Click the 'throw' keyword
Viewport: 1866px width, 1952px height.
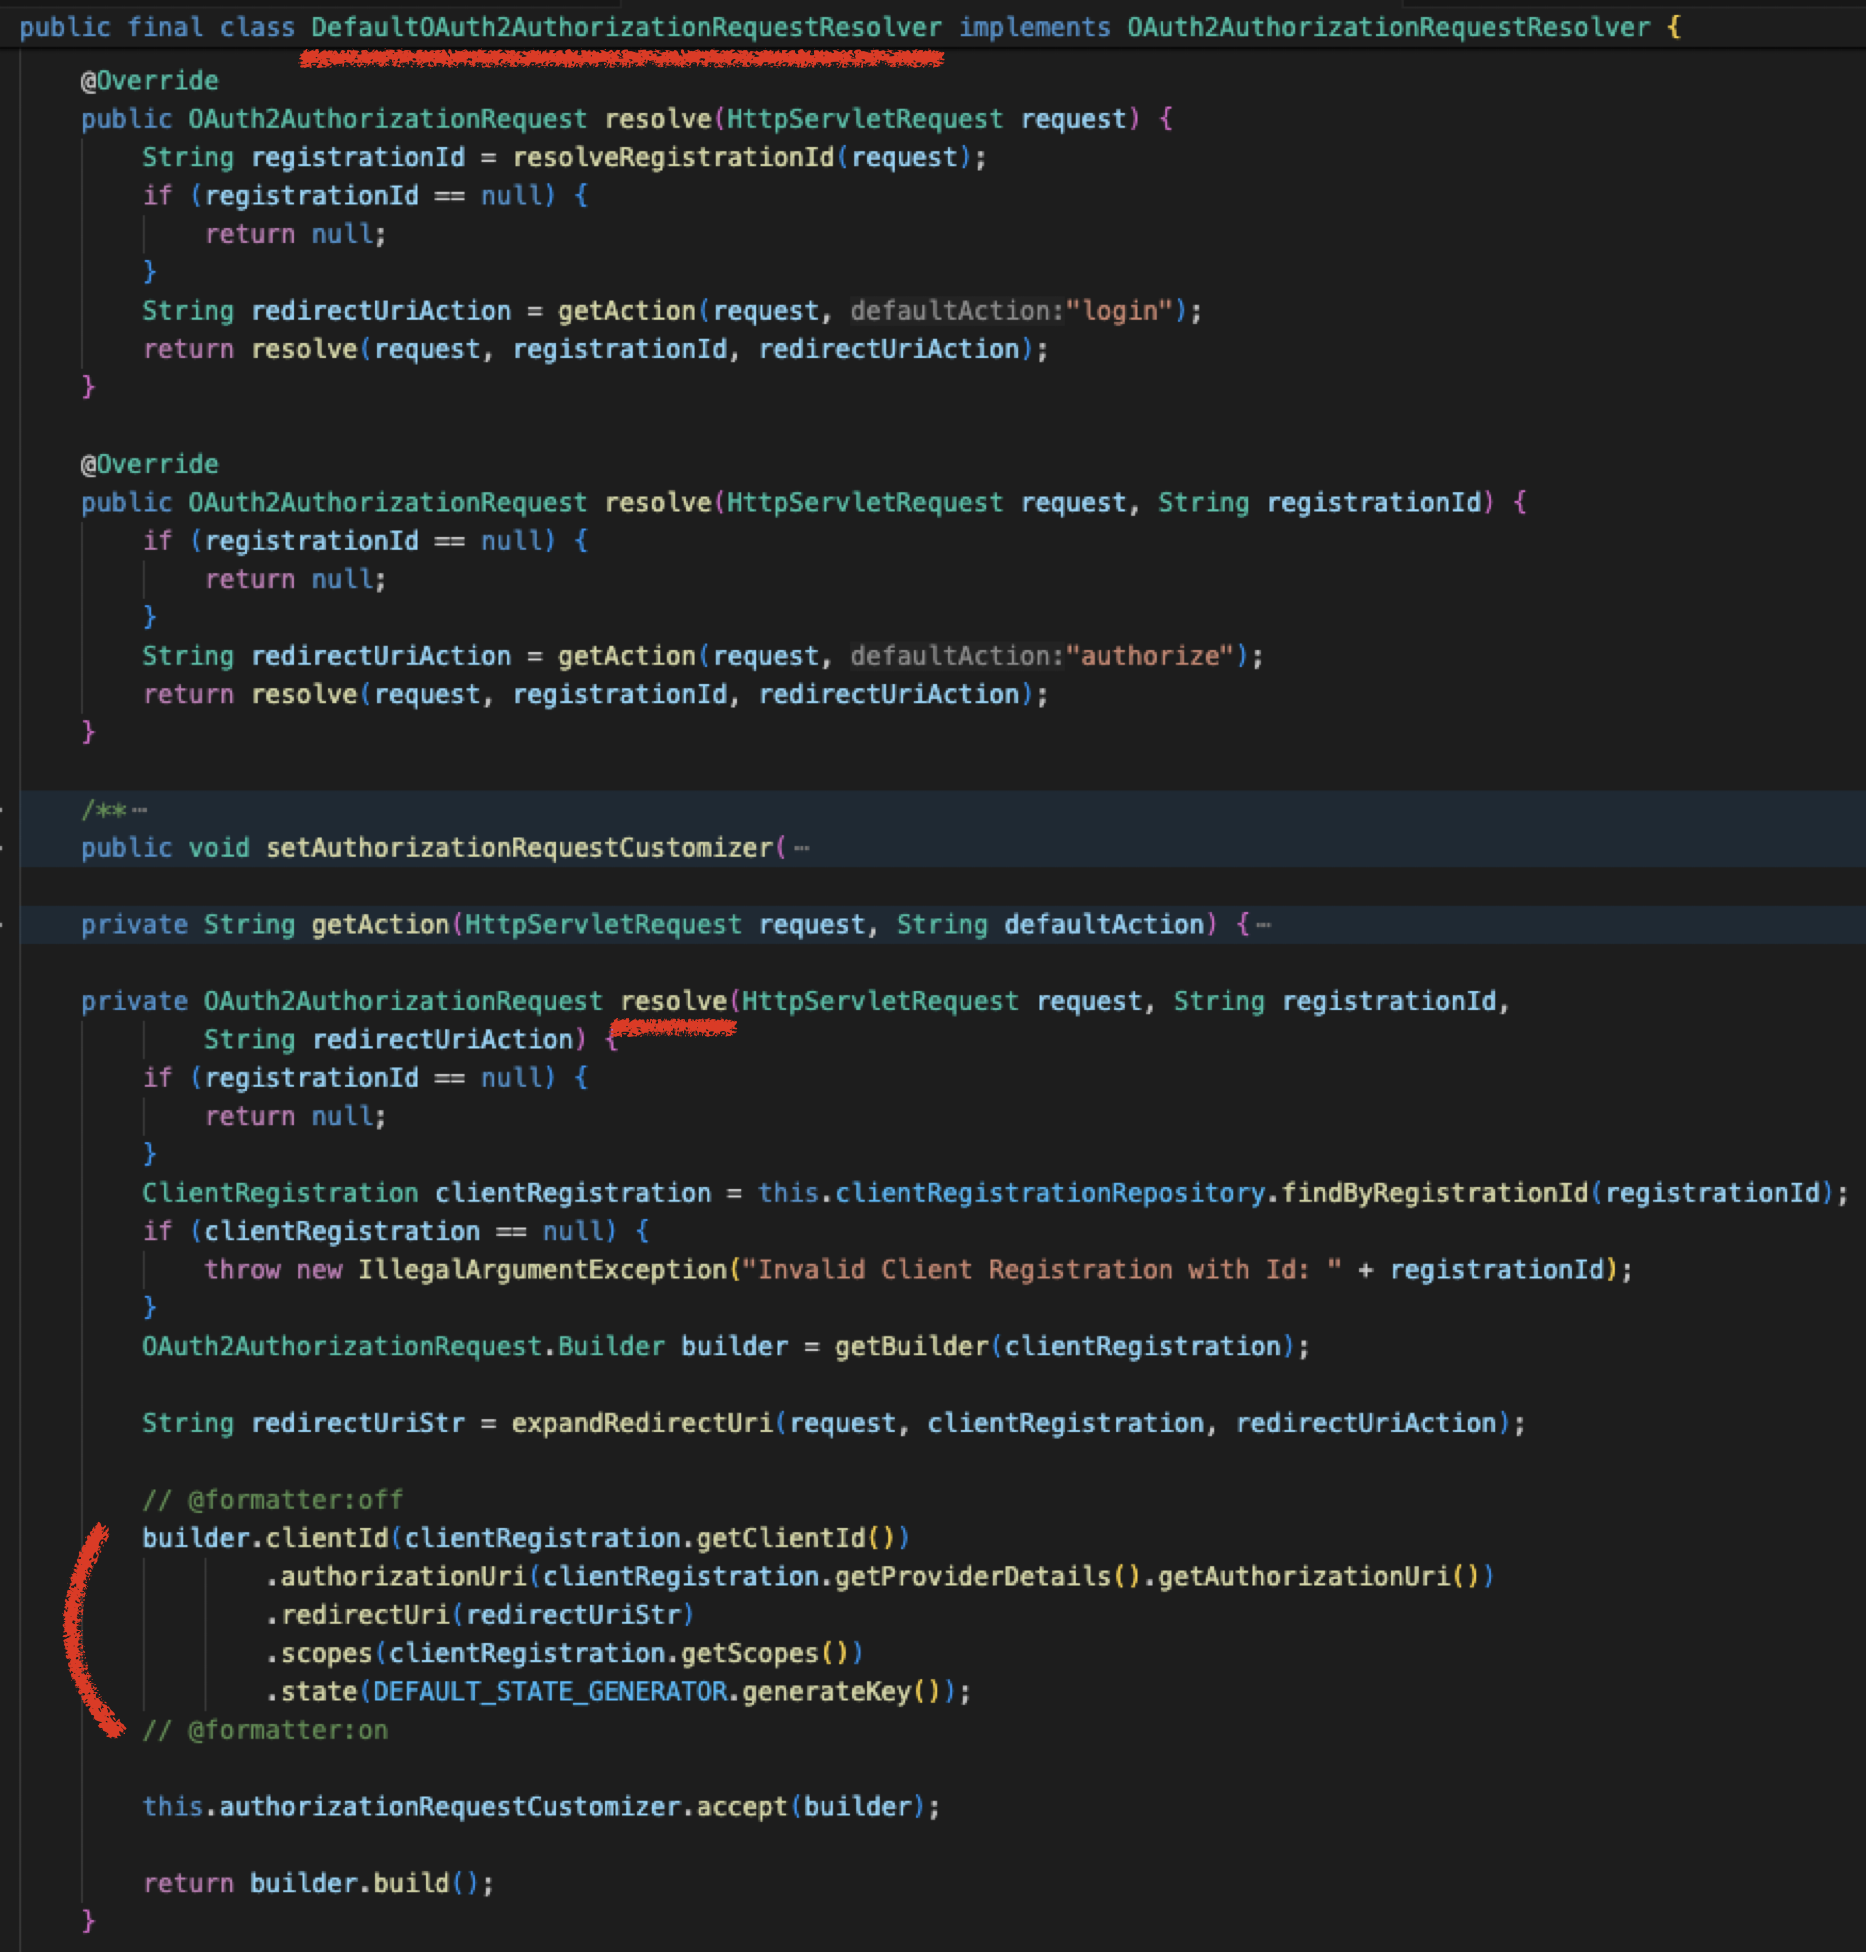pyautogui.click(x=242, y=1270)
